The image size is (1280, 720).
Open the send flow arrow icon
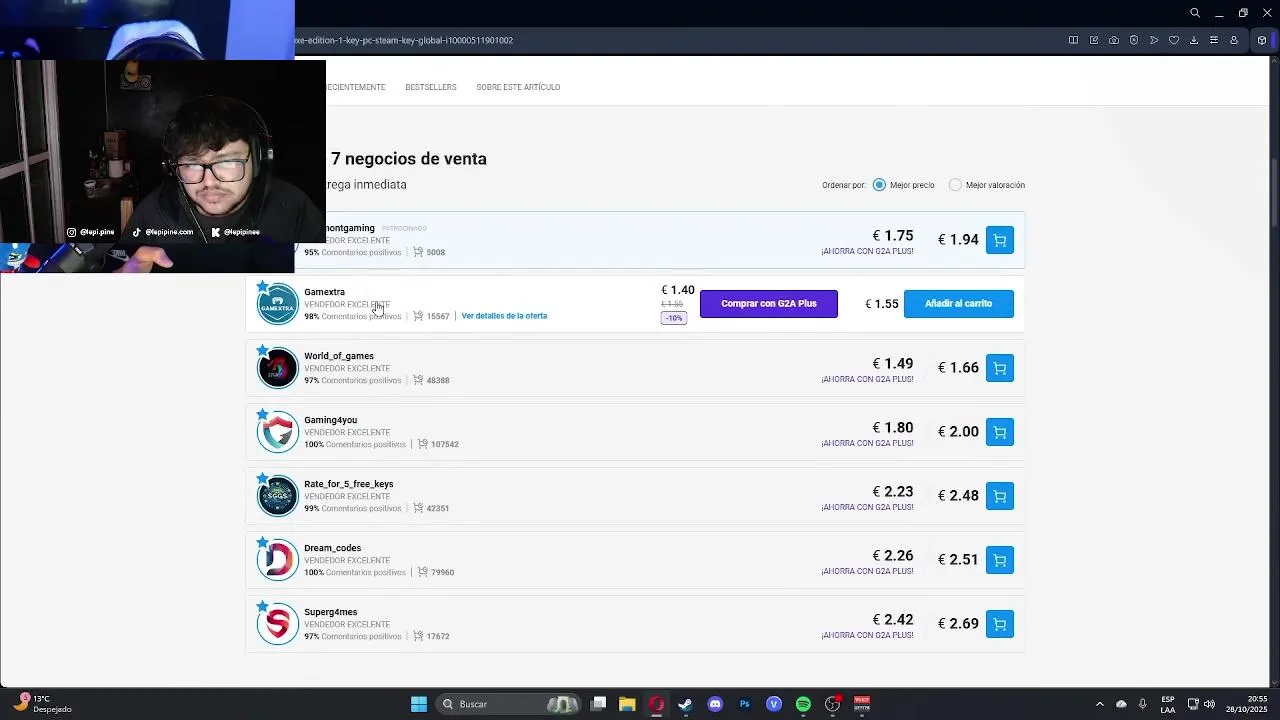pos(1154,40)
